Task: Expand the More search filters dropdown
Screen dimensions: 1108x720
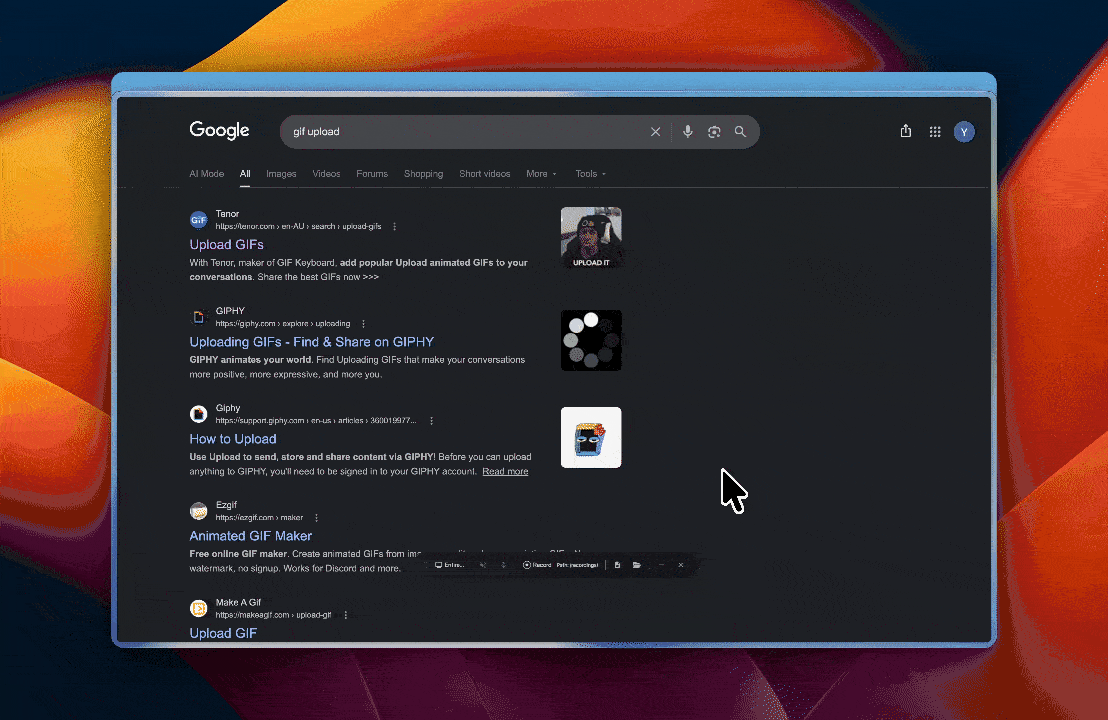Action: [x=541, y=174]
